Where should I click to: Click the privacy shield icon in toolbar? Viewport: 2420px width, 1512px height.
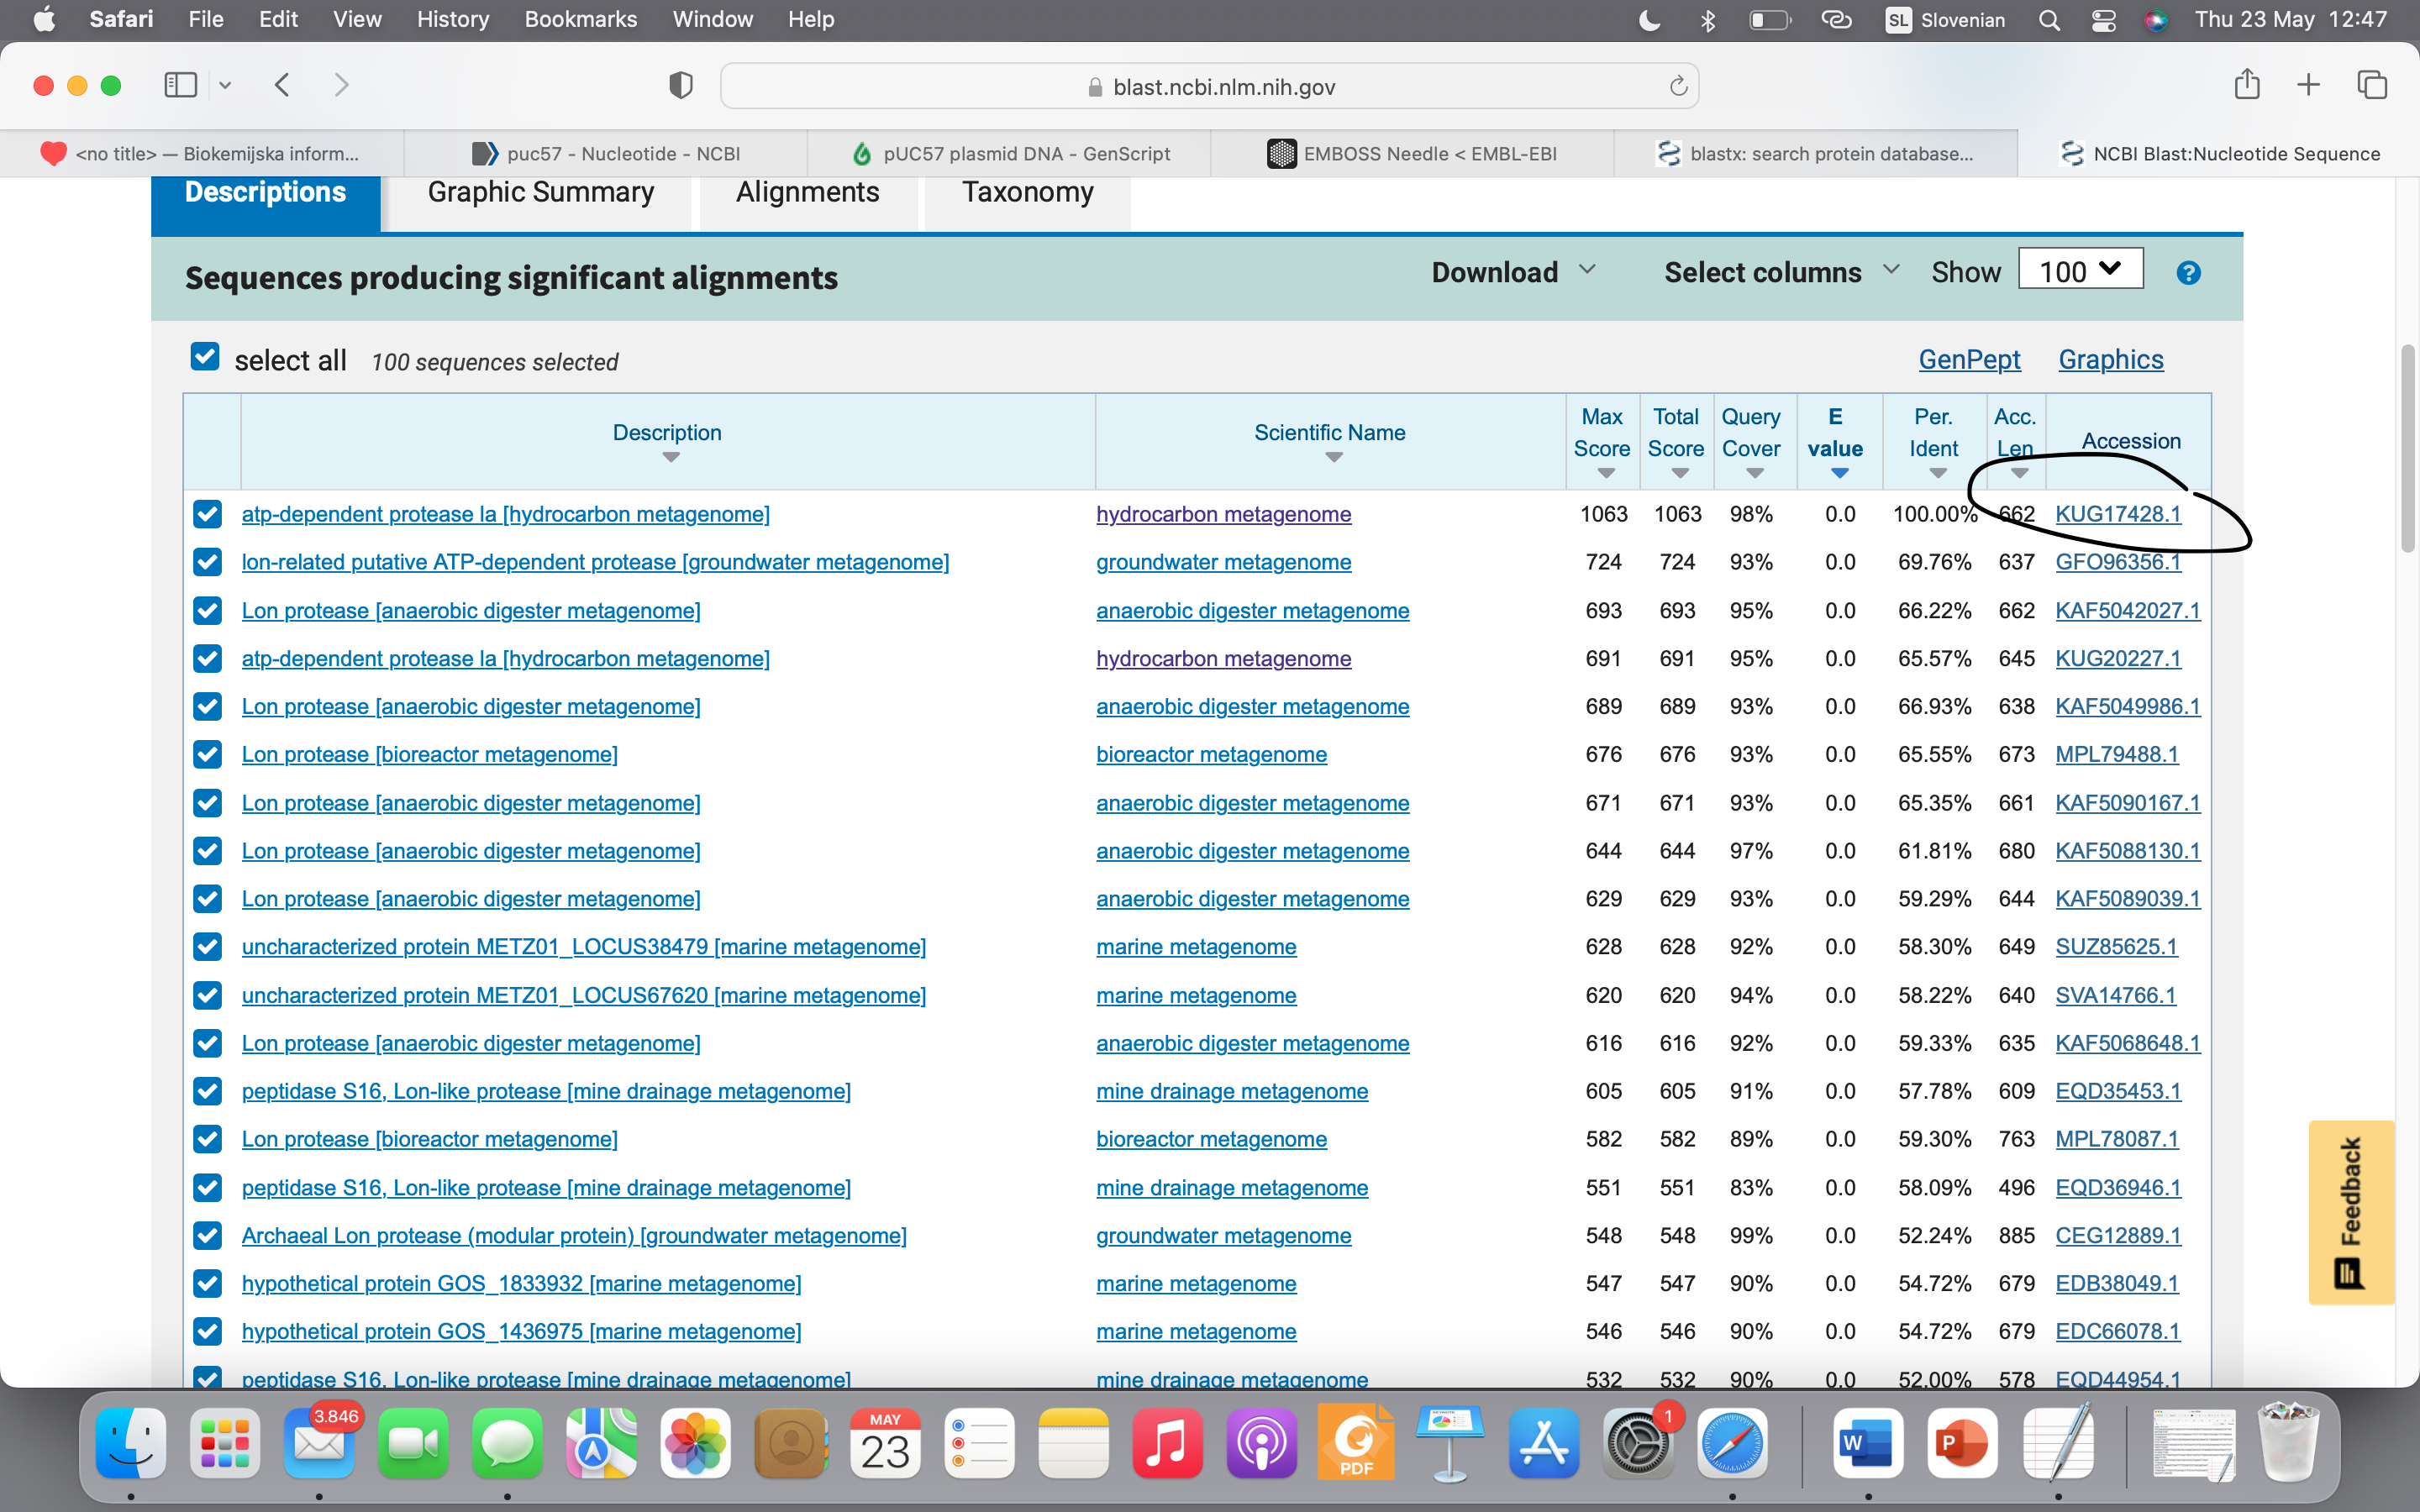pyautogui.click(x=681, y=86)
